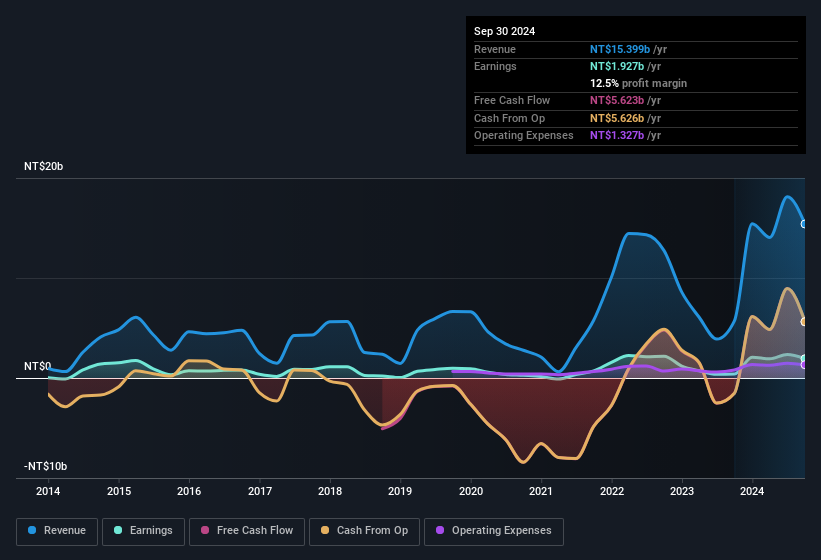Image resolution: width=821 pixels, height=560 pixels.
Task: Click the Cash From Op endpoint marker
Action: (x=804, y=322)
